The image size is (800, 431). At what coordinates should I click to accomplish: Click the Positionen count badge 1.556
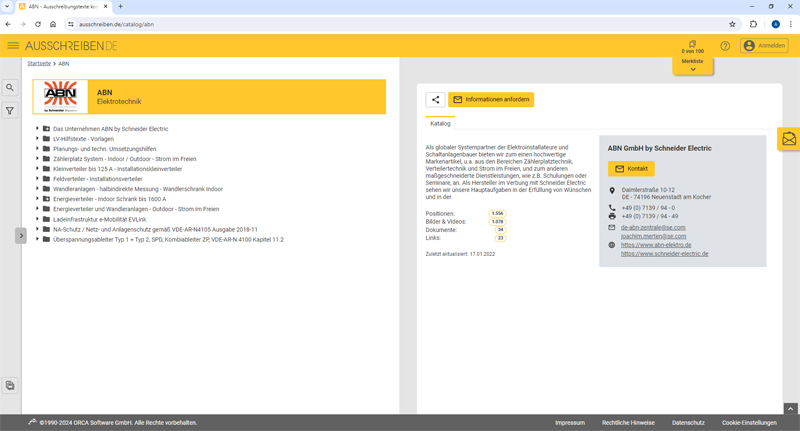pos(497,214)
